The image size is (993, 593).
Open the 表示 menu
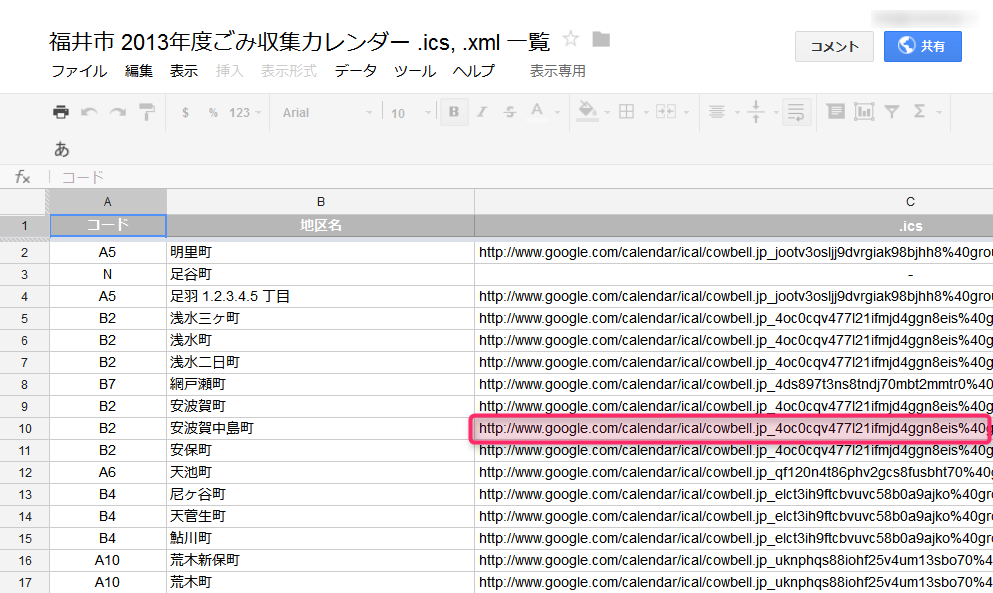[184, 71]
